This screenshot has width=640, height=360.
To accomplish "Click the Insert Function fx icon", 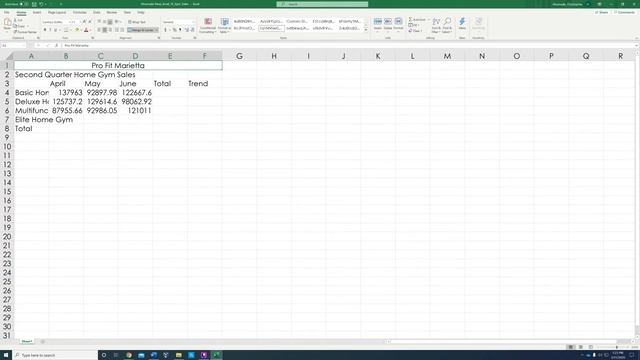I will click(56, 46).
